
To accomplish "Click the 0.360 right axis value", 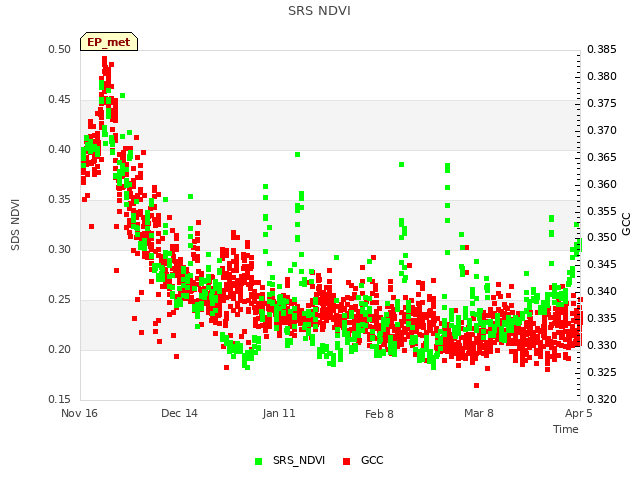I will pos(602,184).
